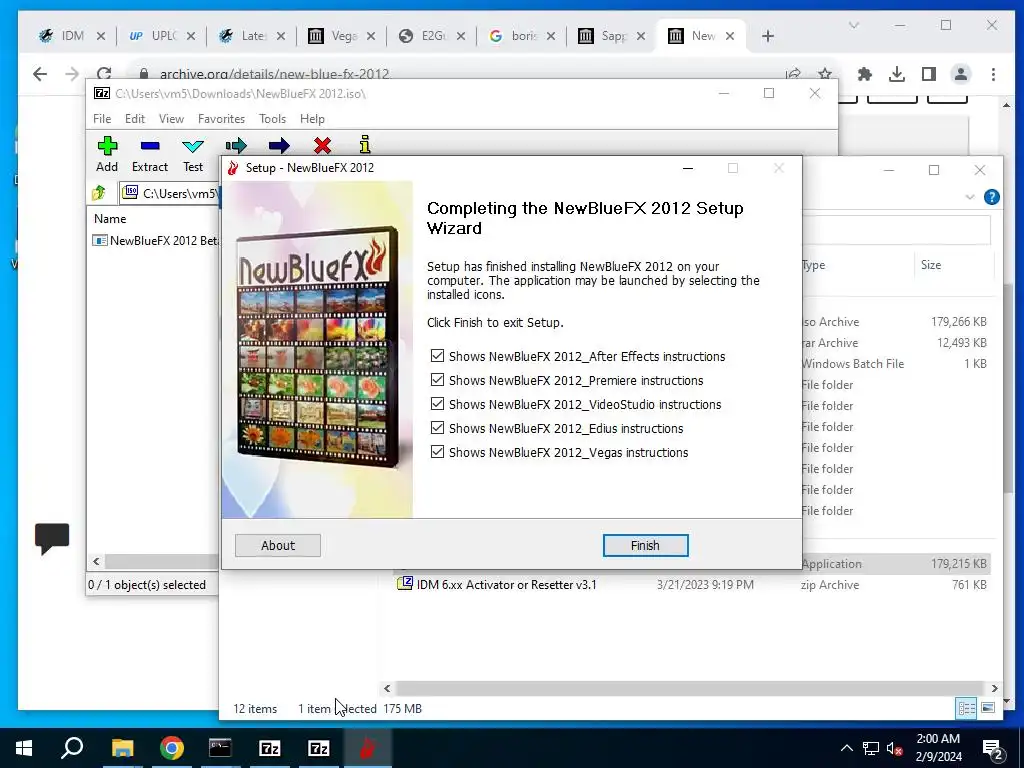Uncheck Vegas instructions checkbox
This screenshot has width=1024, height=768.
point(437,452)
